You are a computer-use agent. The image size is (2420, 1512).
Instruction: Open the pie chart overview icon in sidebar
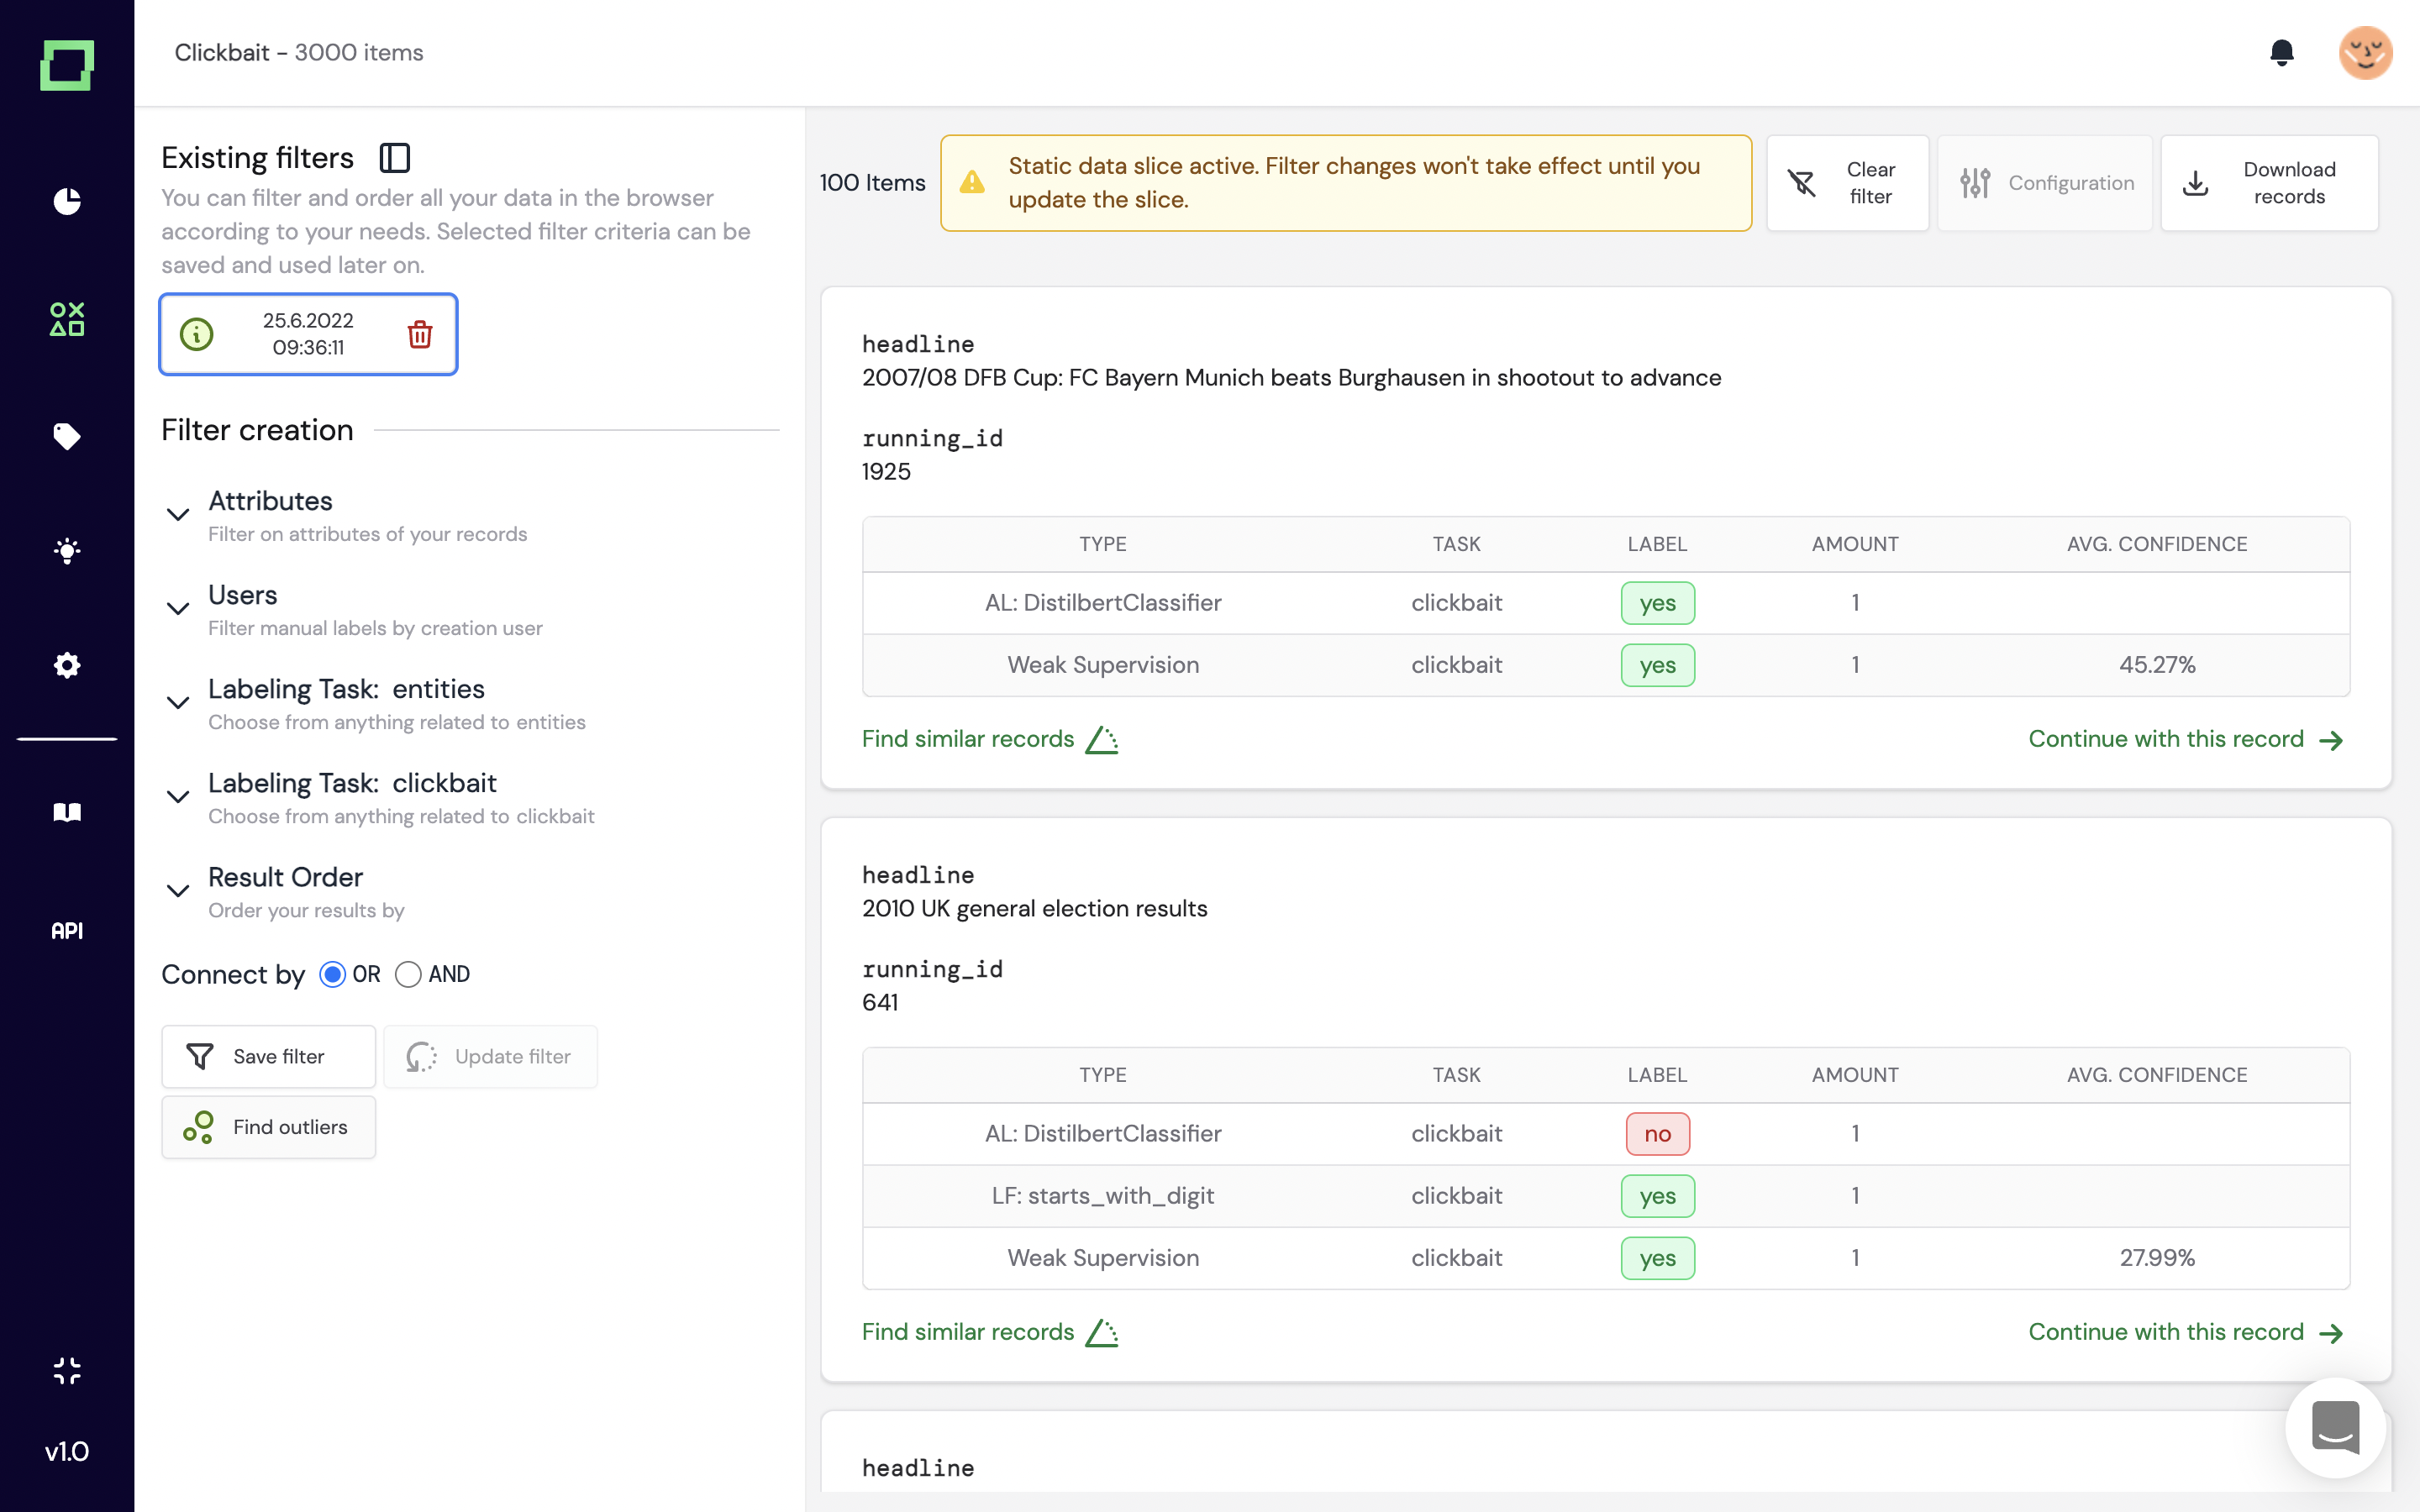click(67, 201)
